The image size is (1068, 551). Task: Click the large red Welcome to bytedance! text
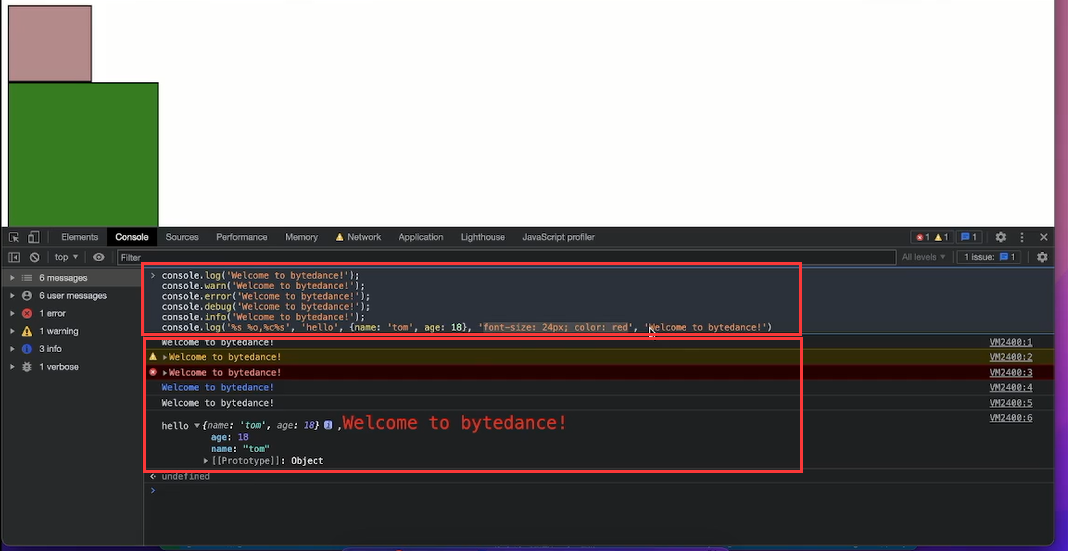pyautogui.click(x=454, y=423)
